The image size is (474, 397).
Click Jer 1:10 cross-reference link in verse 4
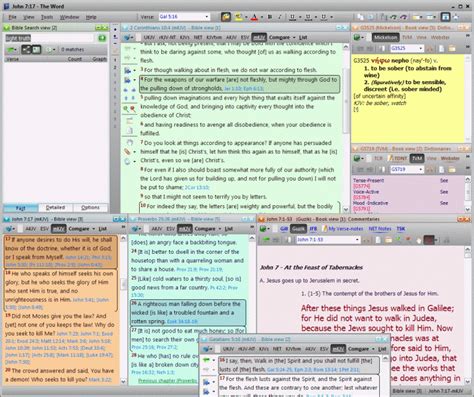[233, 89]
